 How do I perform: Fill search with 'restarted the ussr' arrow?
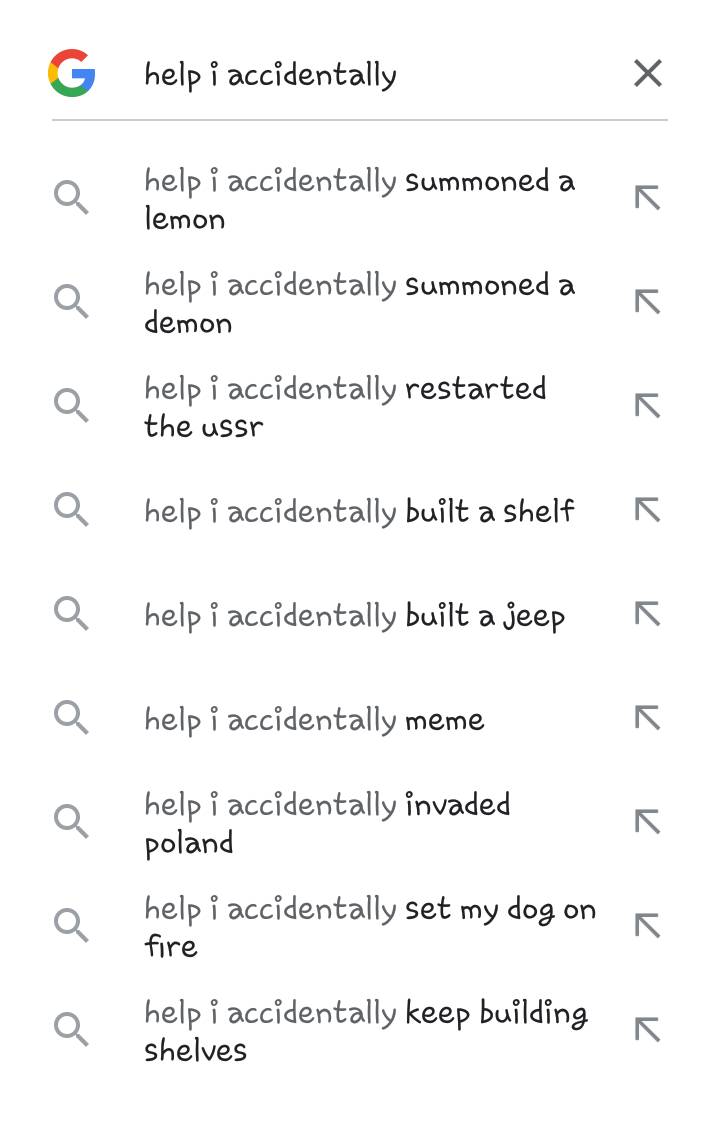coord(648,405)
